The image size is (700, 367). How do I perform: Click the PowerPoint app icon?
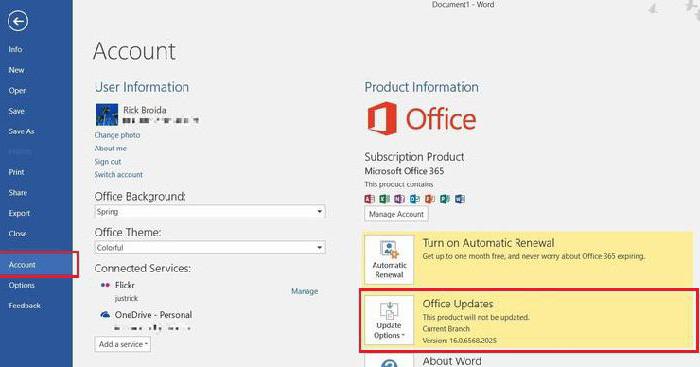[x=430, y=199]
